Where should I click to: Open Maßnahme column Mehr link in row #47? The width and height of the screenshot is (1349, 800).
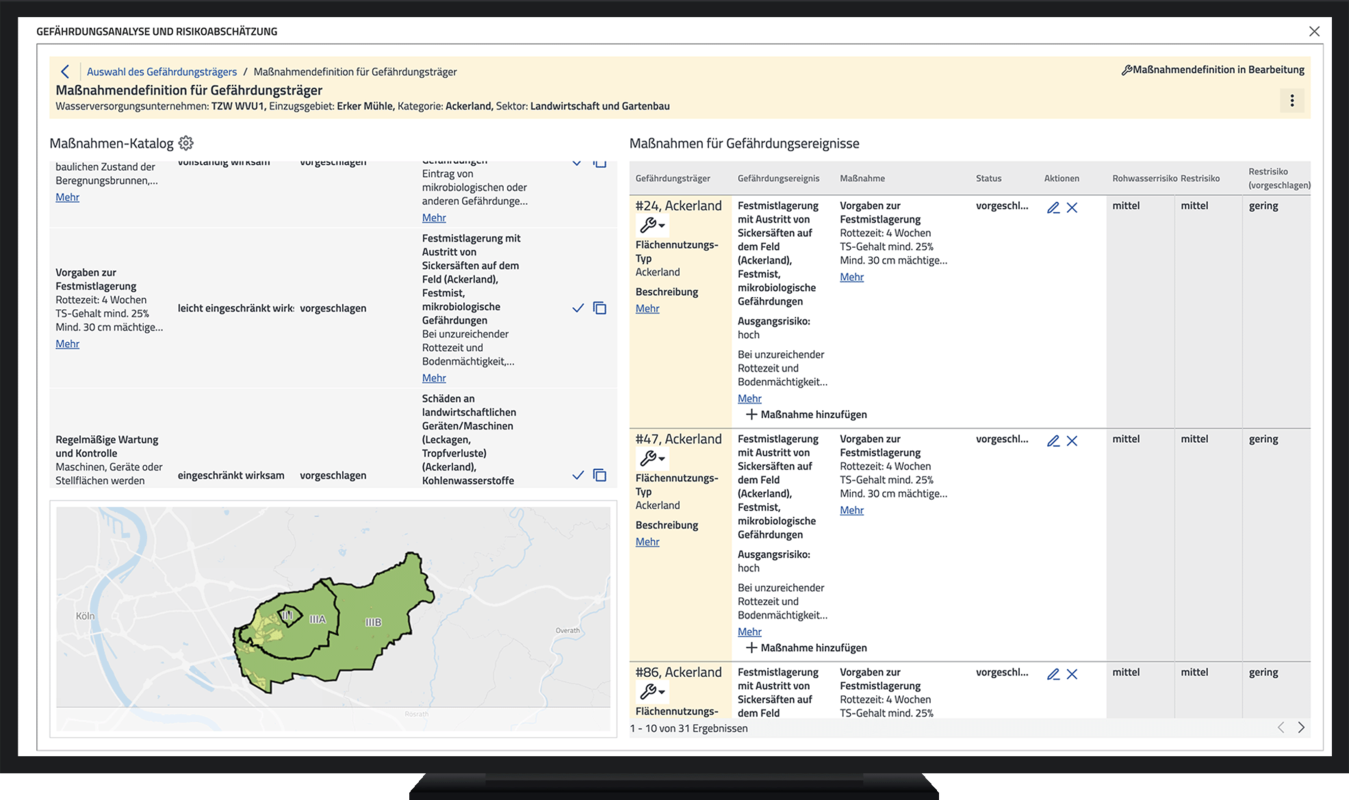pos(851,510)
